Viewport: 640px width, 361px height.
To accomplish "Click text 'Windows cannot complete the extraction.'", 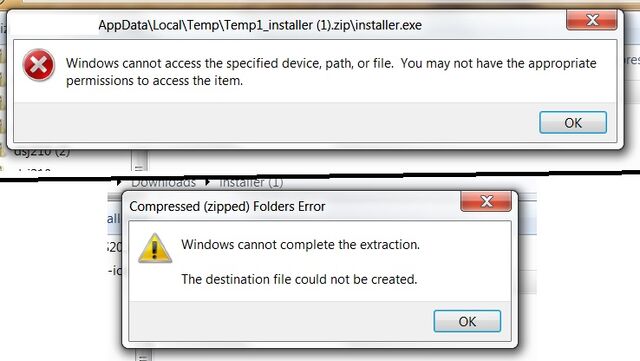I will tap(300, 245).
